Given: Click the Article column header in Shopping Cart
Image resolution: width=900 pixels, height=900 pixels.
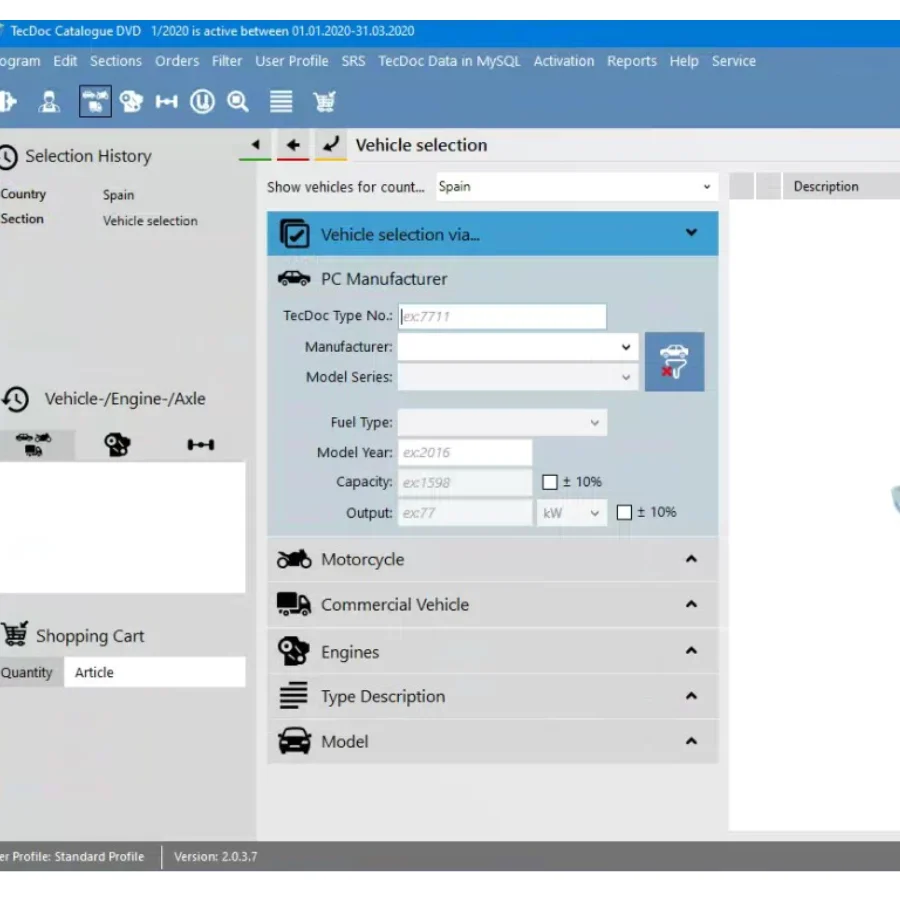Looking at the screenshot, I should [155, 672].
